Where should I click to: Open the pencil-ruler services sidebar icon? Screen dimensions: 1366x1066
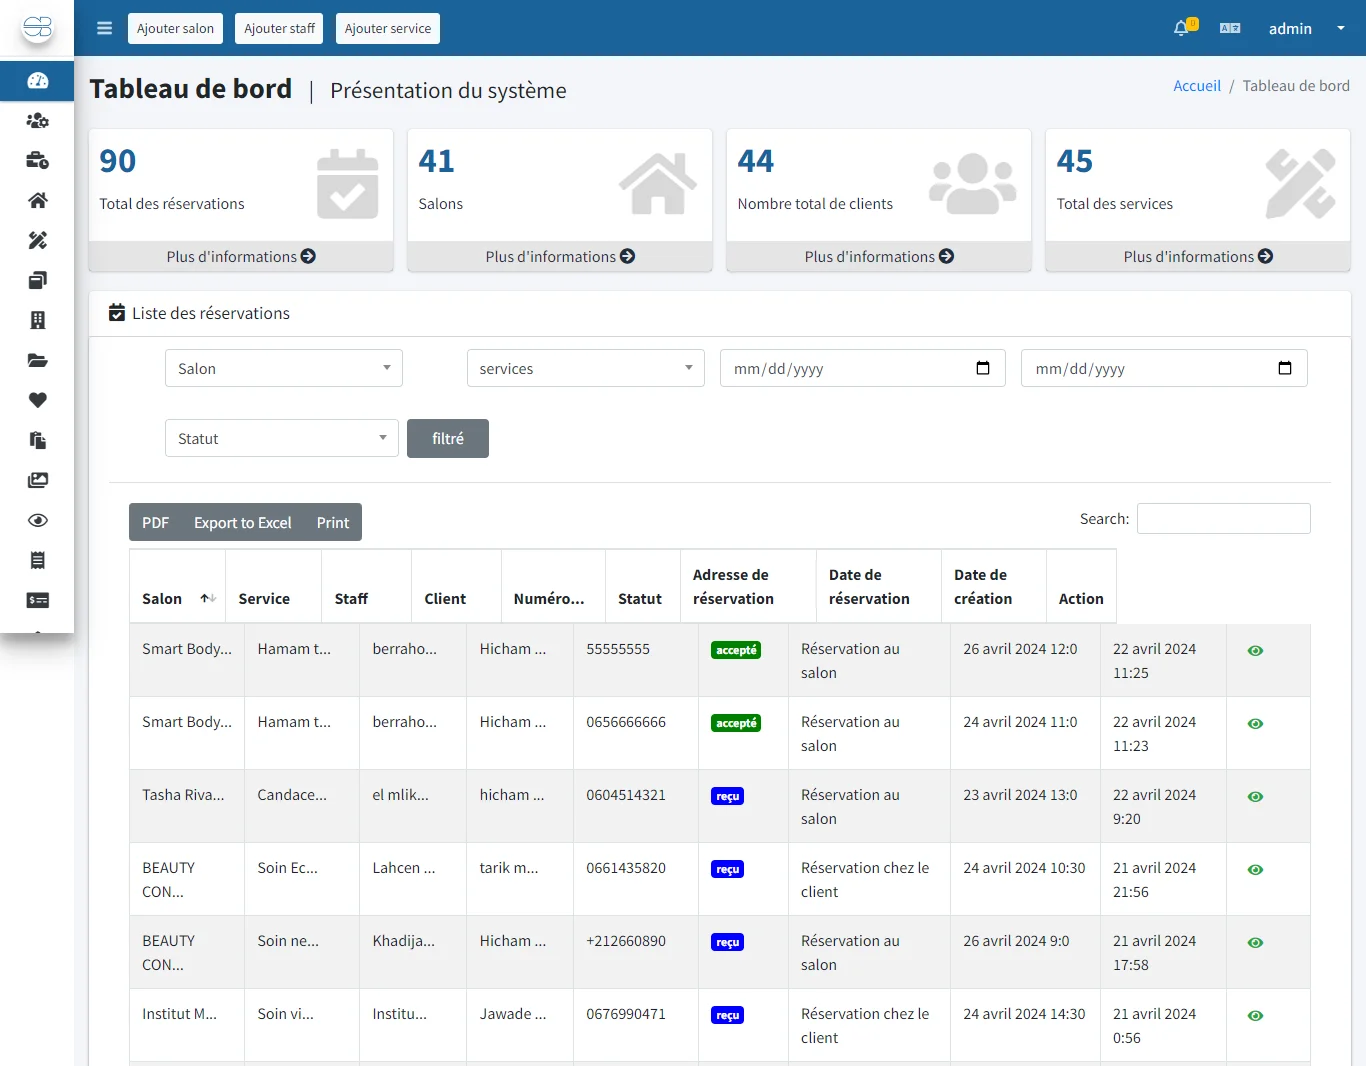[37, 241]
